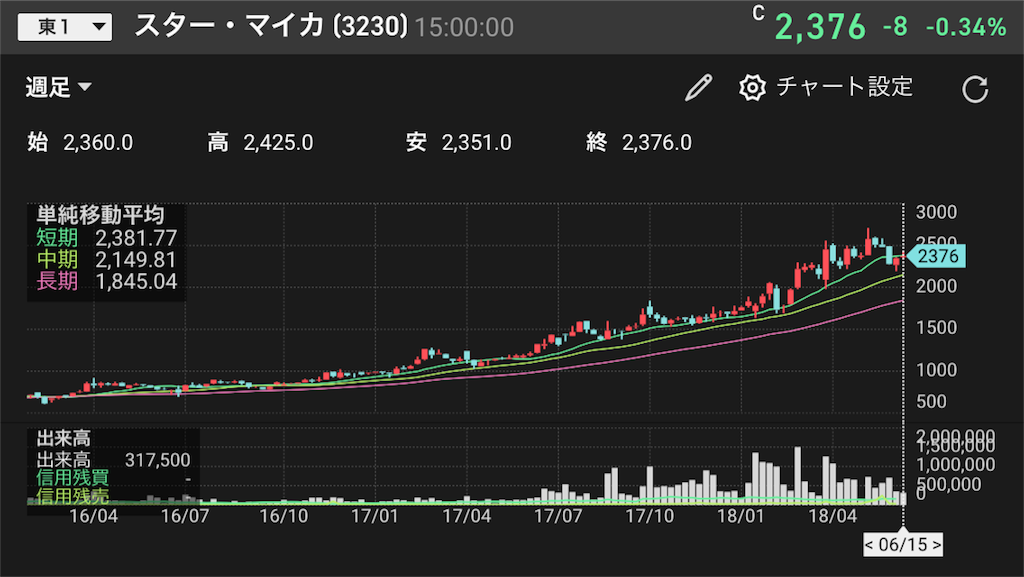The height and width of the screenshot is (577, 1024).
Task: Click the 17/01 x-axis date label
Action: point(375,516)
